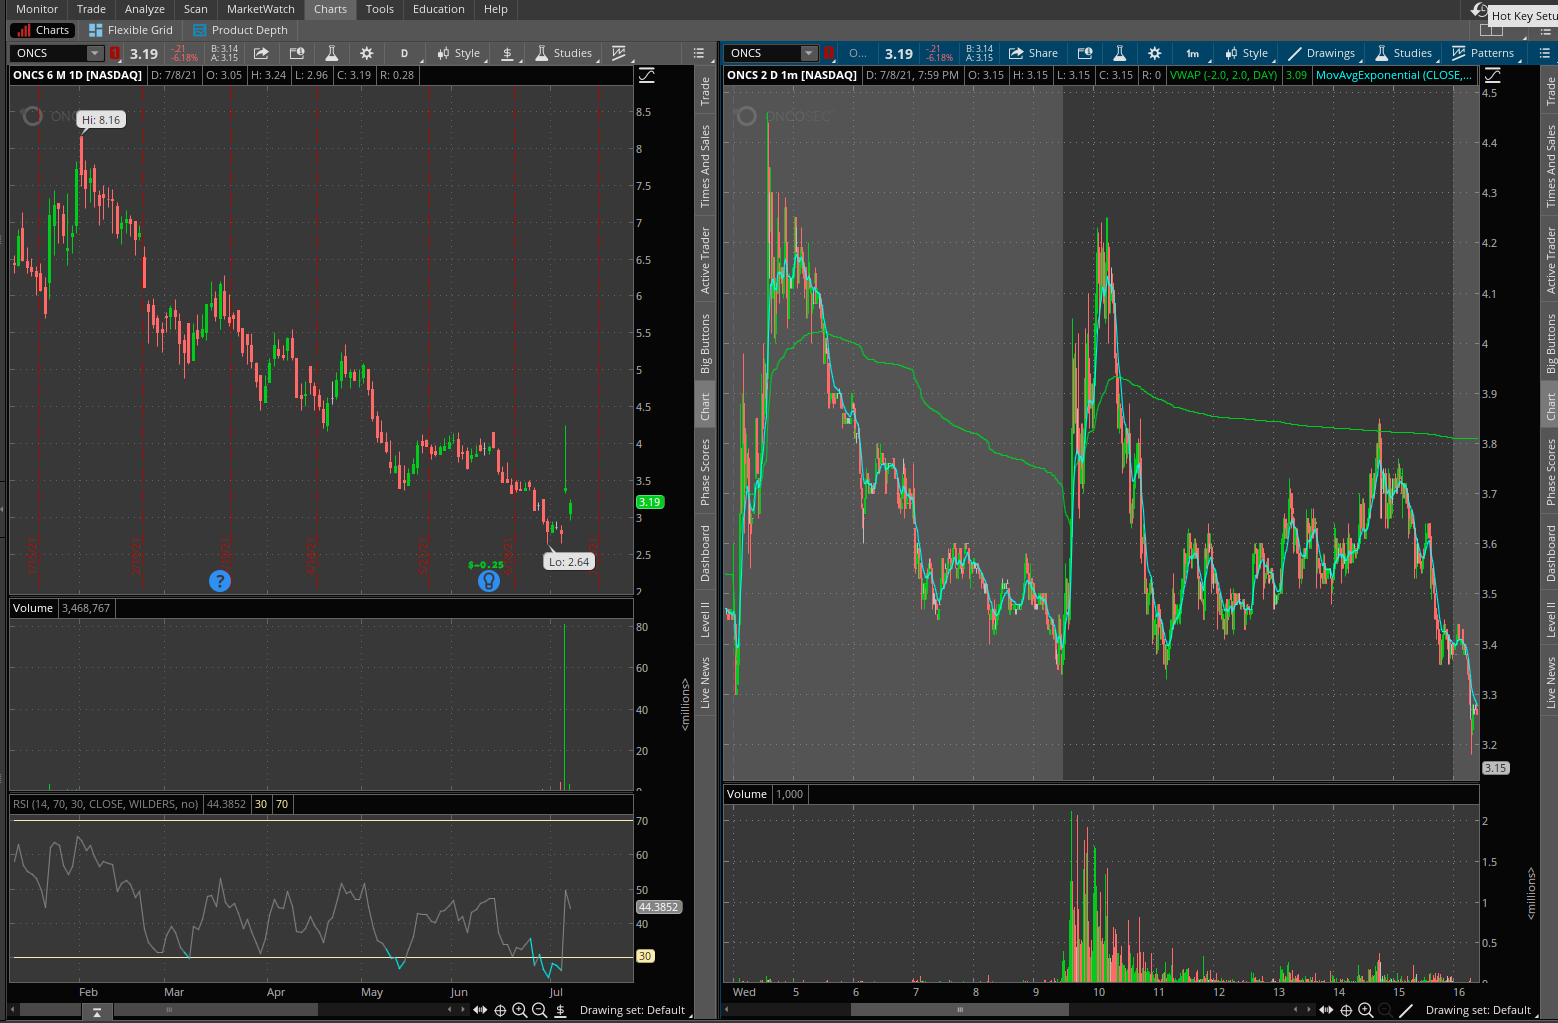This screenshot has width=1558, height=1023.
Task: Expand the ONCS symbol dropdown on left chart
Action: click(x=95, y=53)
